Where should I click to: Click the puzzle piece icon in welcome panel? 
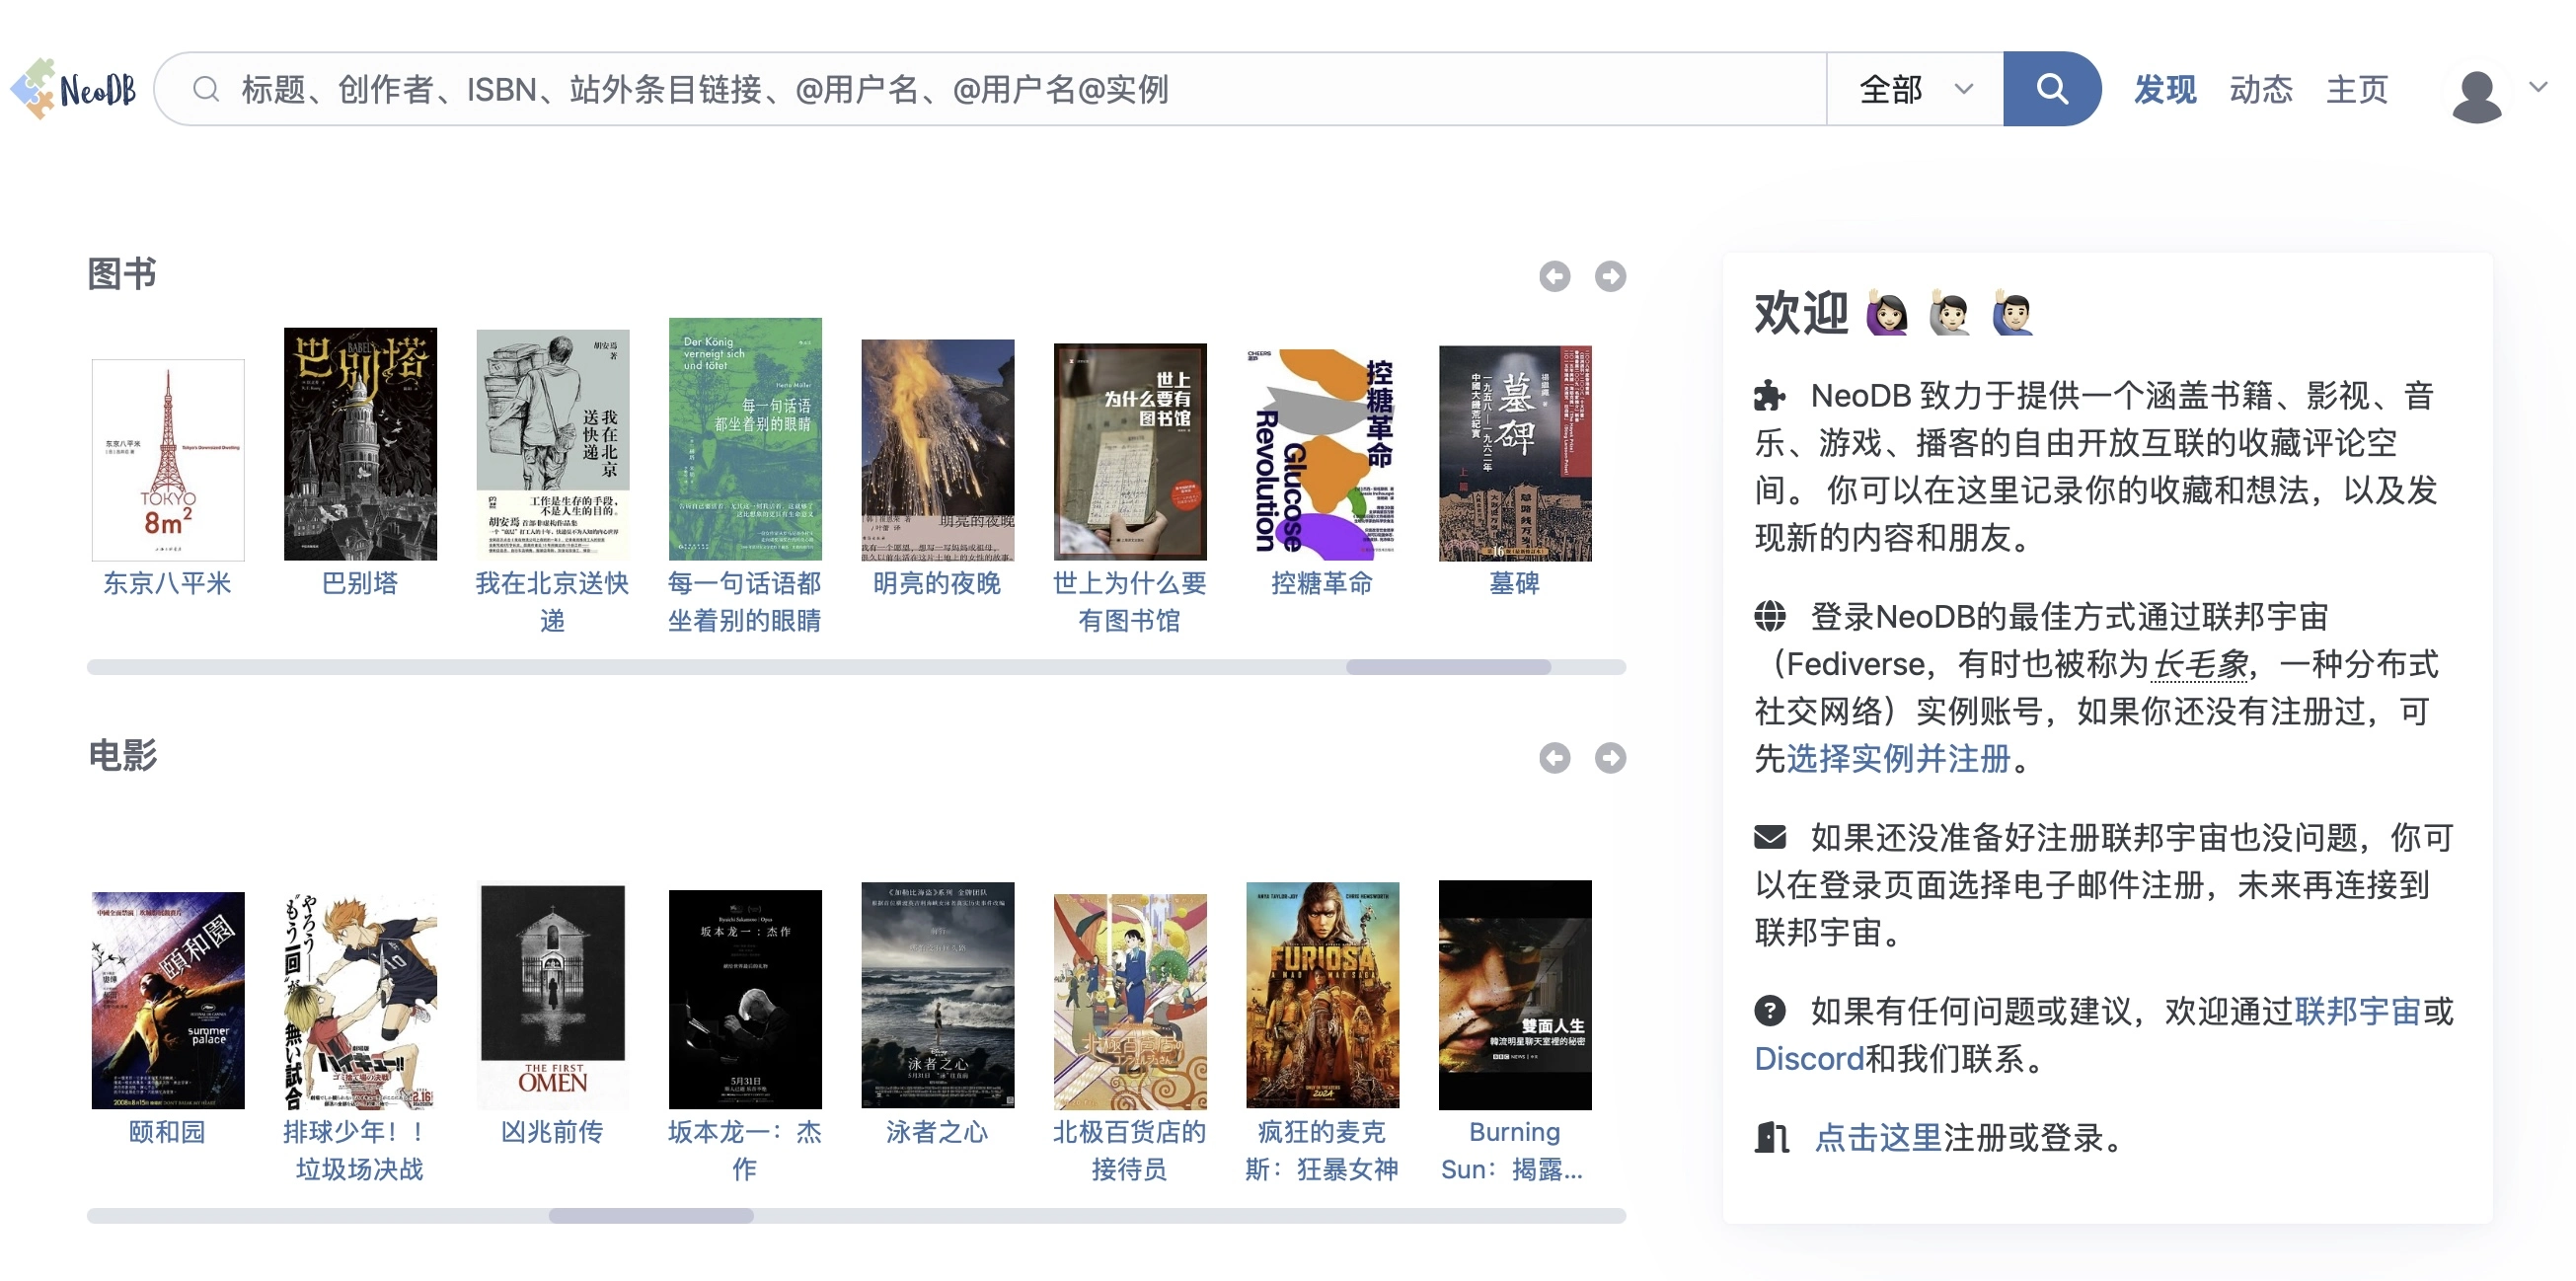point(1769,396)
